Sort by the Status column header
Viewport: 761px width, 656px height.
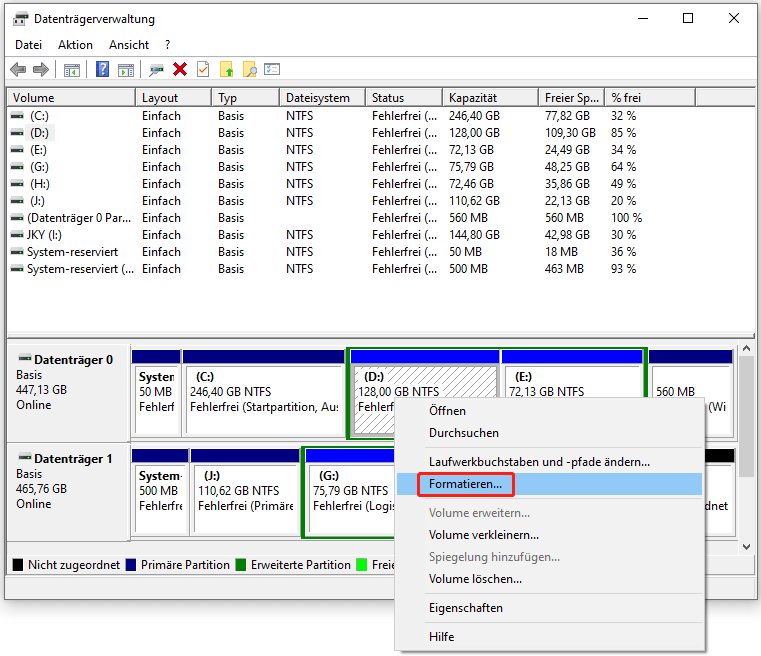pyautogui.click(x=404, y=98)
